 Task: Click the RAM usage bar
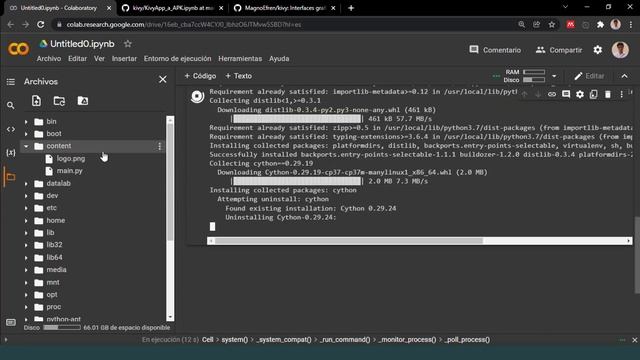tap(534, 72)
